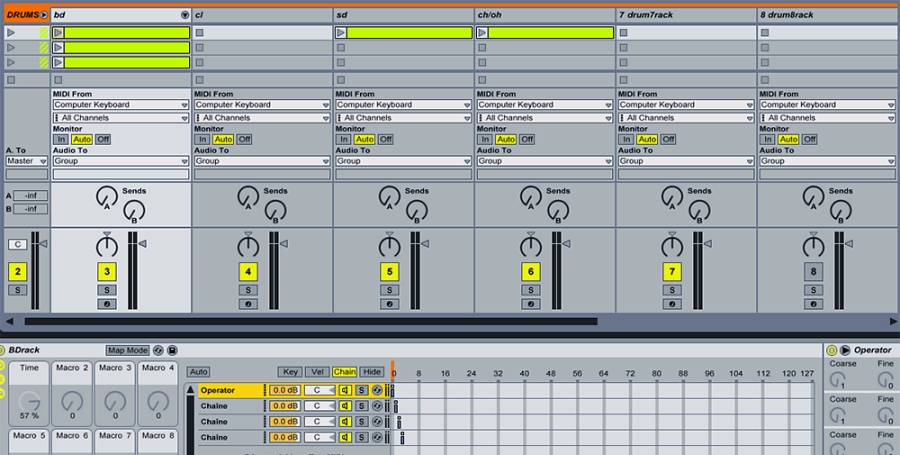Click the Operator chain speaker icon
The height and width of the screenshot is (455, 900).
coord(344,390)
